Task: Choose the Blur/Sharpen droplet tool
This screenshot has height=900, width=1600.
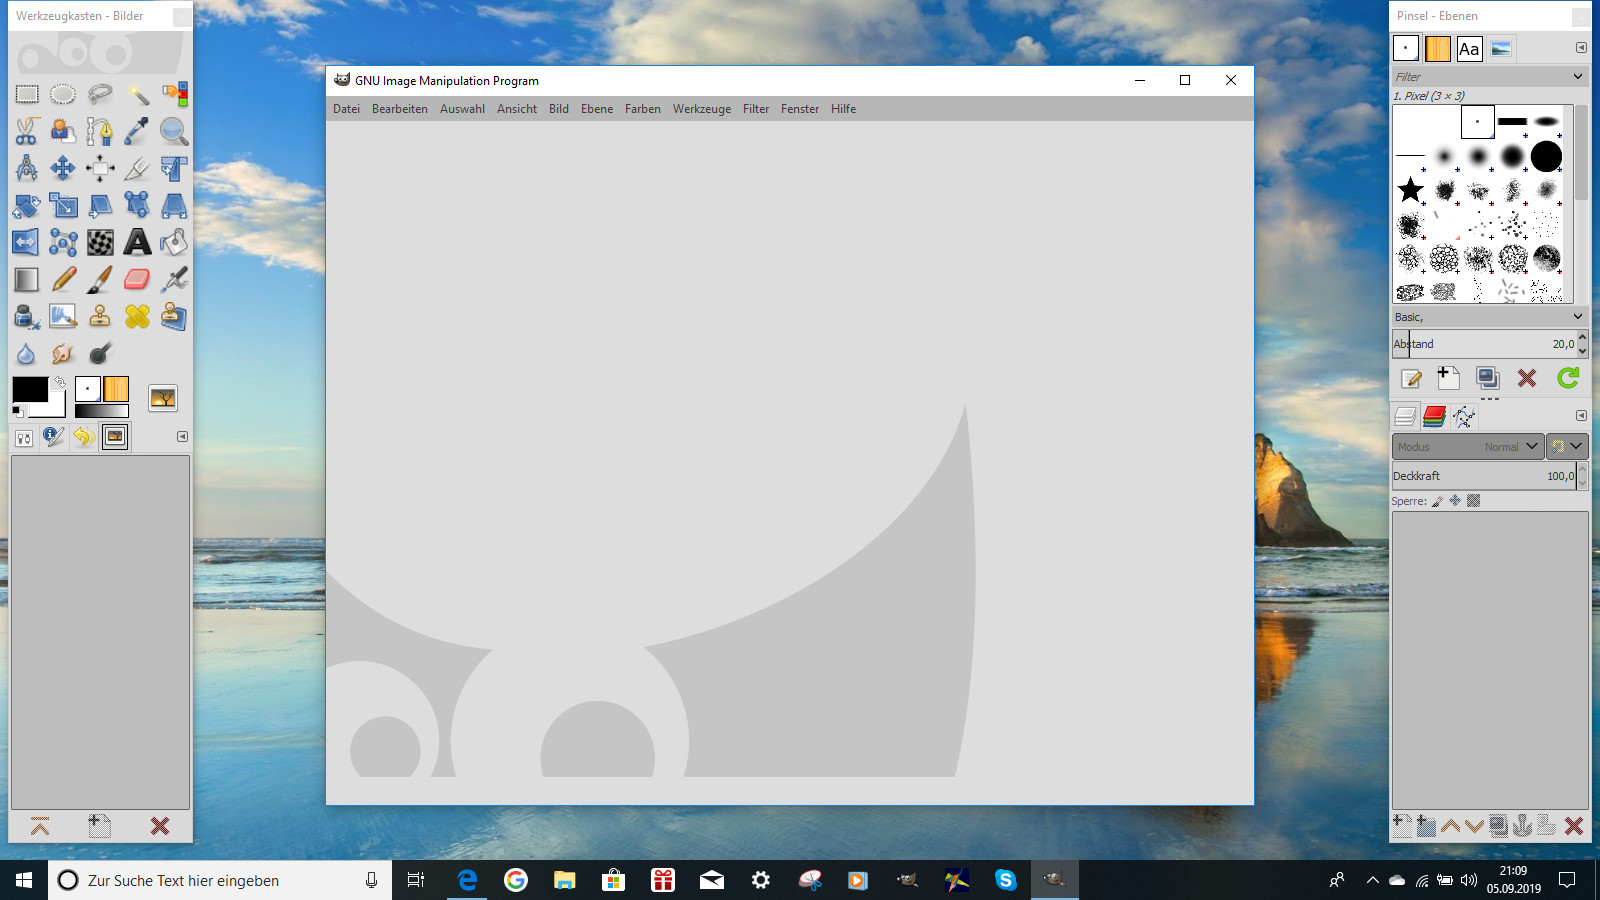Action: (27, 353)
